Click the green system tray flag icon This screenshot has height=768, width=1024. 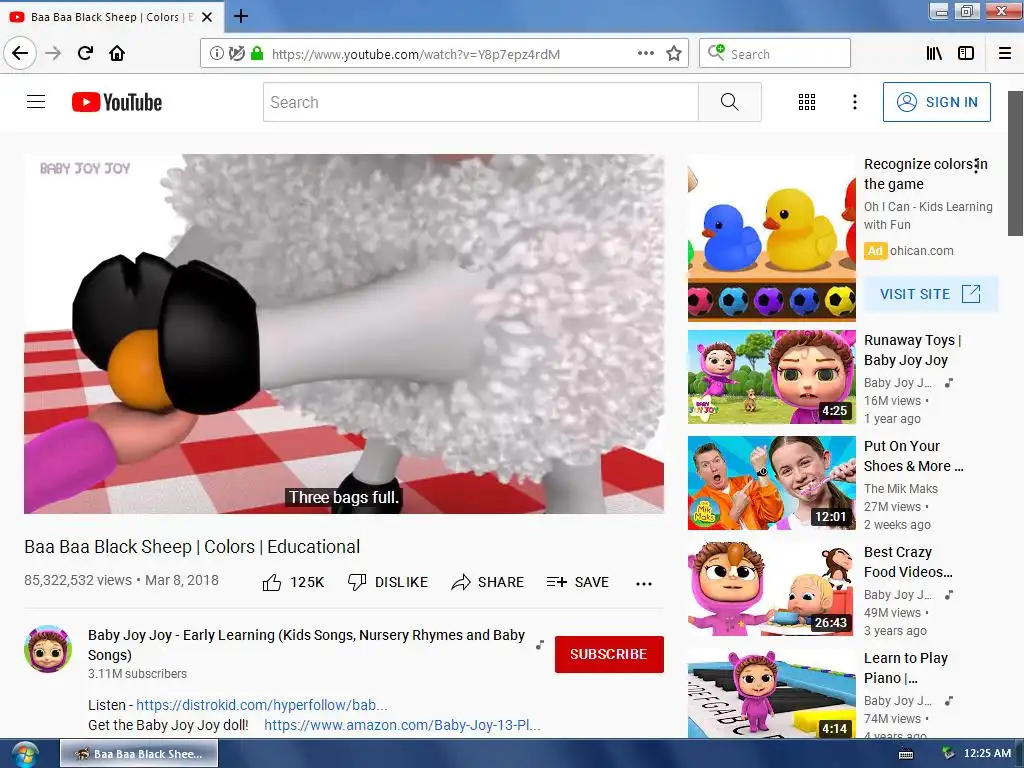click(x=948, y=753)
